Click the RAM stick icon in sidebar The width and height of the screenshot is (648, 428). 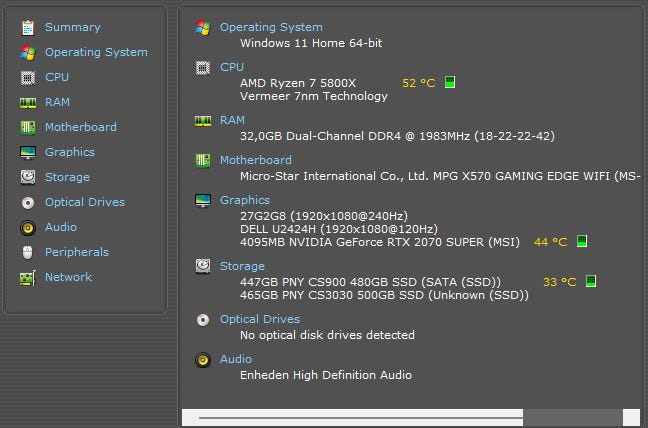point(28,102)
